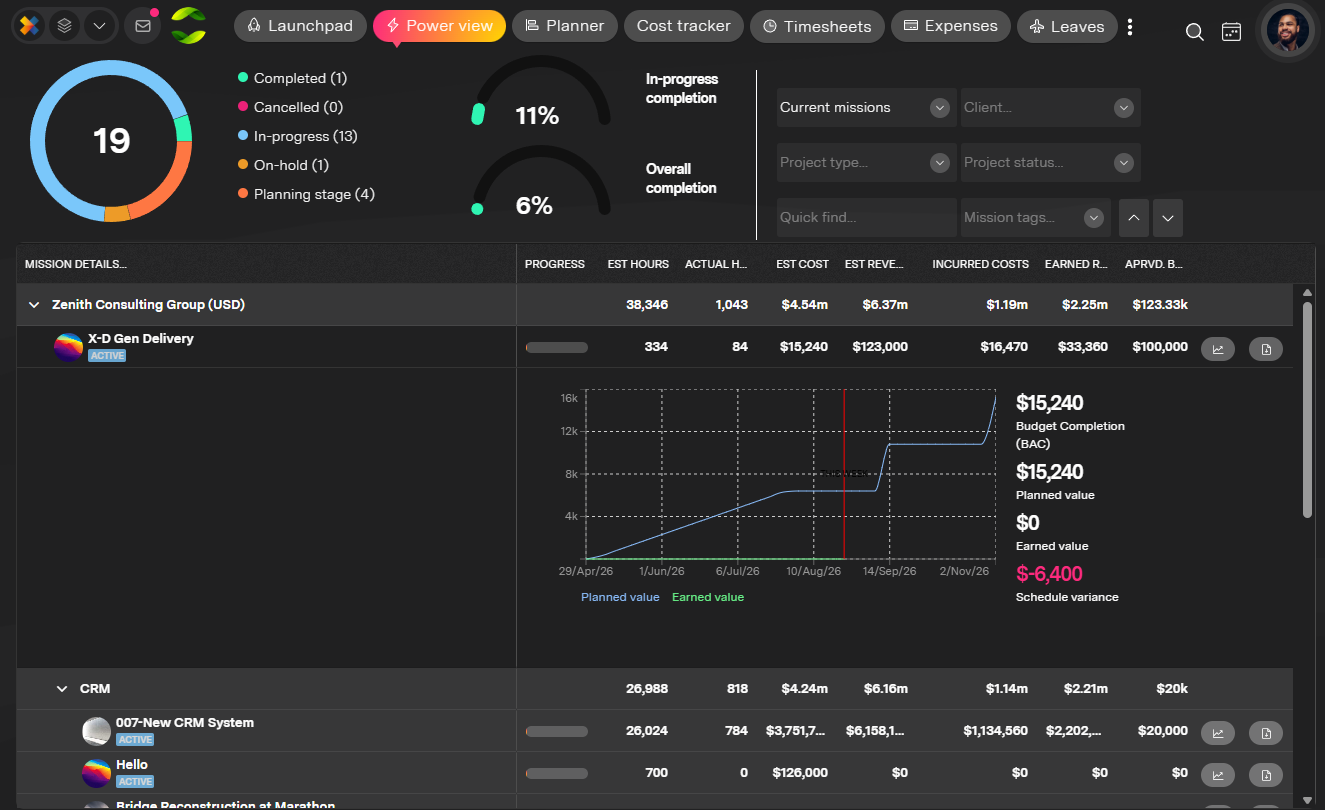Toggle Completed legend entry
The width and height of the screenshot is (1325, 810).
(292, 78)
